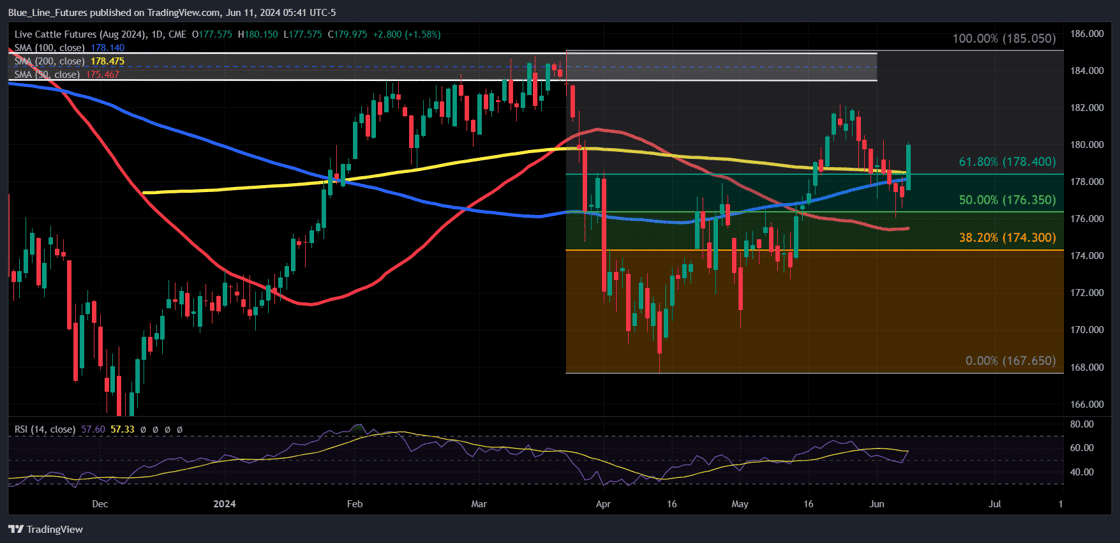
Task: Click the RSI (14, close) indicator label
Action: tap(44, 429)
